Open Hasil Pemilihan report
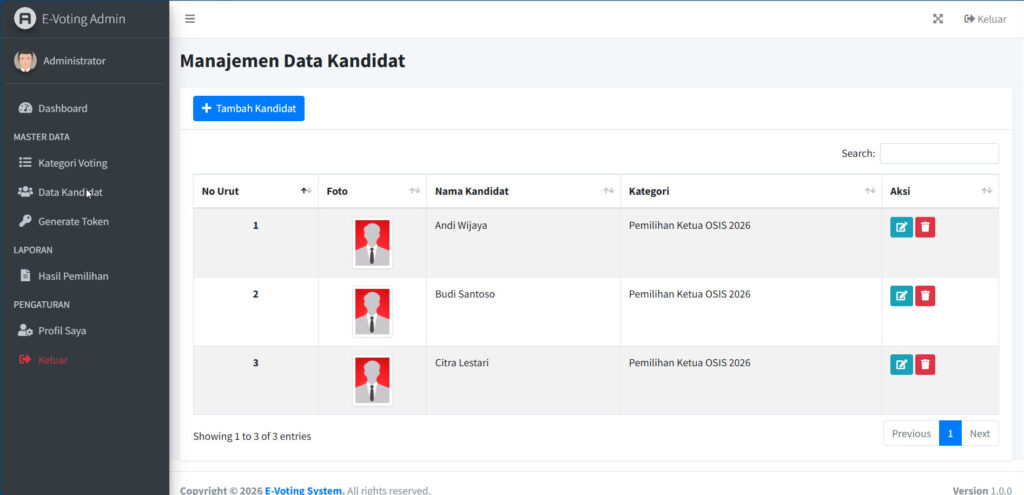This screenshot has width=1024, height=495. point(73,276)
